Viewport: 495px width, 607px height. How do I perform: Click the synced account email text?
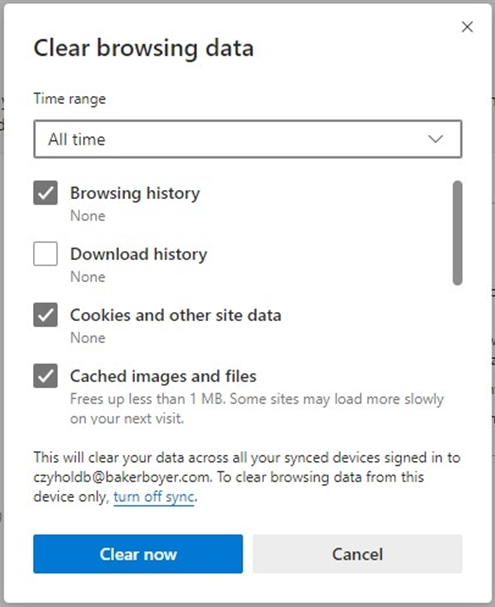pyautogui.click(x=122, y=477)
